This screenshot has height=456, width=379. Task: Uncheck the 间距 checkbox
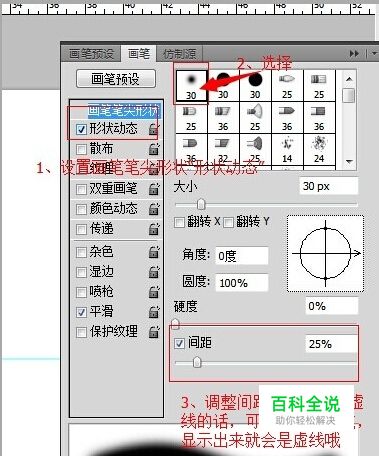[180, 343]
